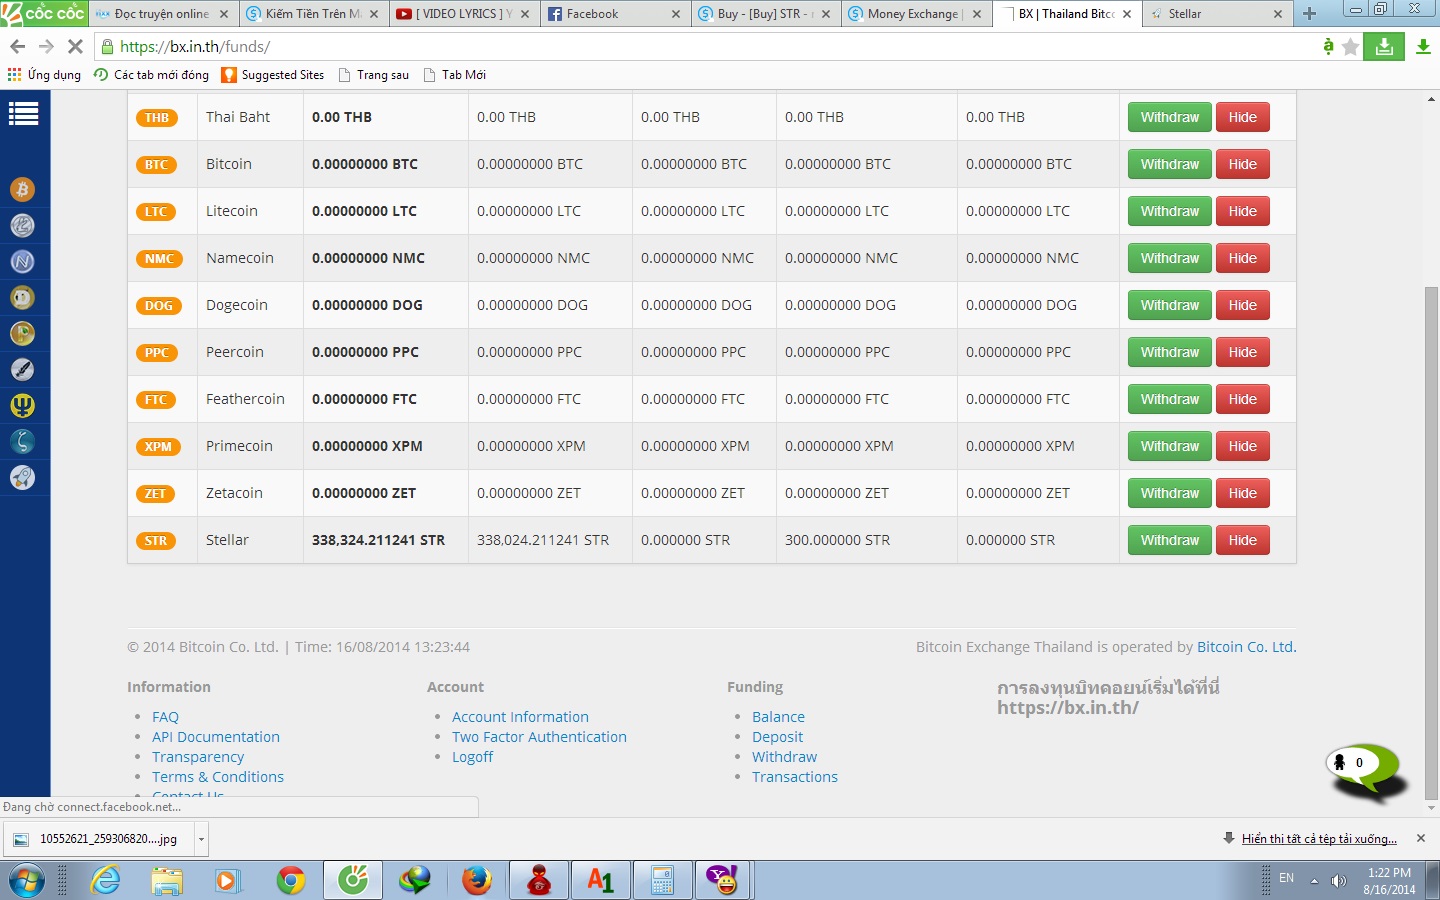Screen dimensions: 1440x900
Task: Hide the Litecoin row
Action: click(1243, 211)
